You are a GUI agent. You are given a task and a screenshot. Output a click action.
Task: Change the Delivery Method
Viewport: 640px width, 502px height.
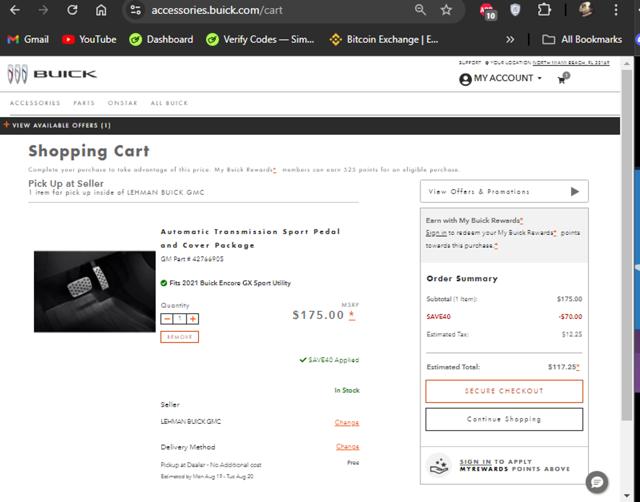(x=347, y=447)
